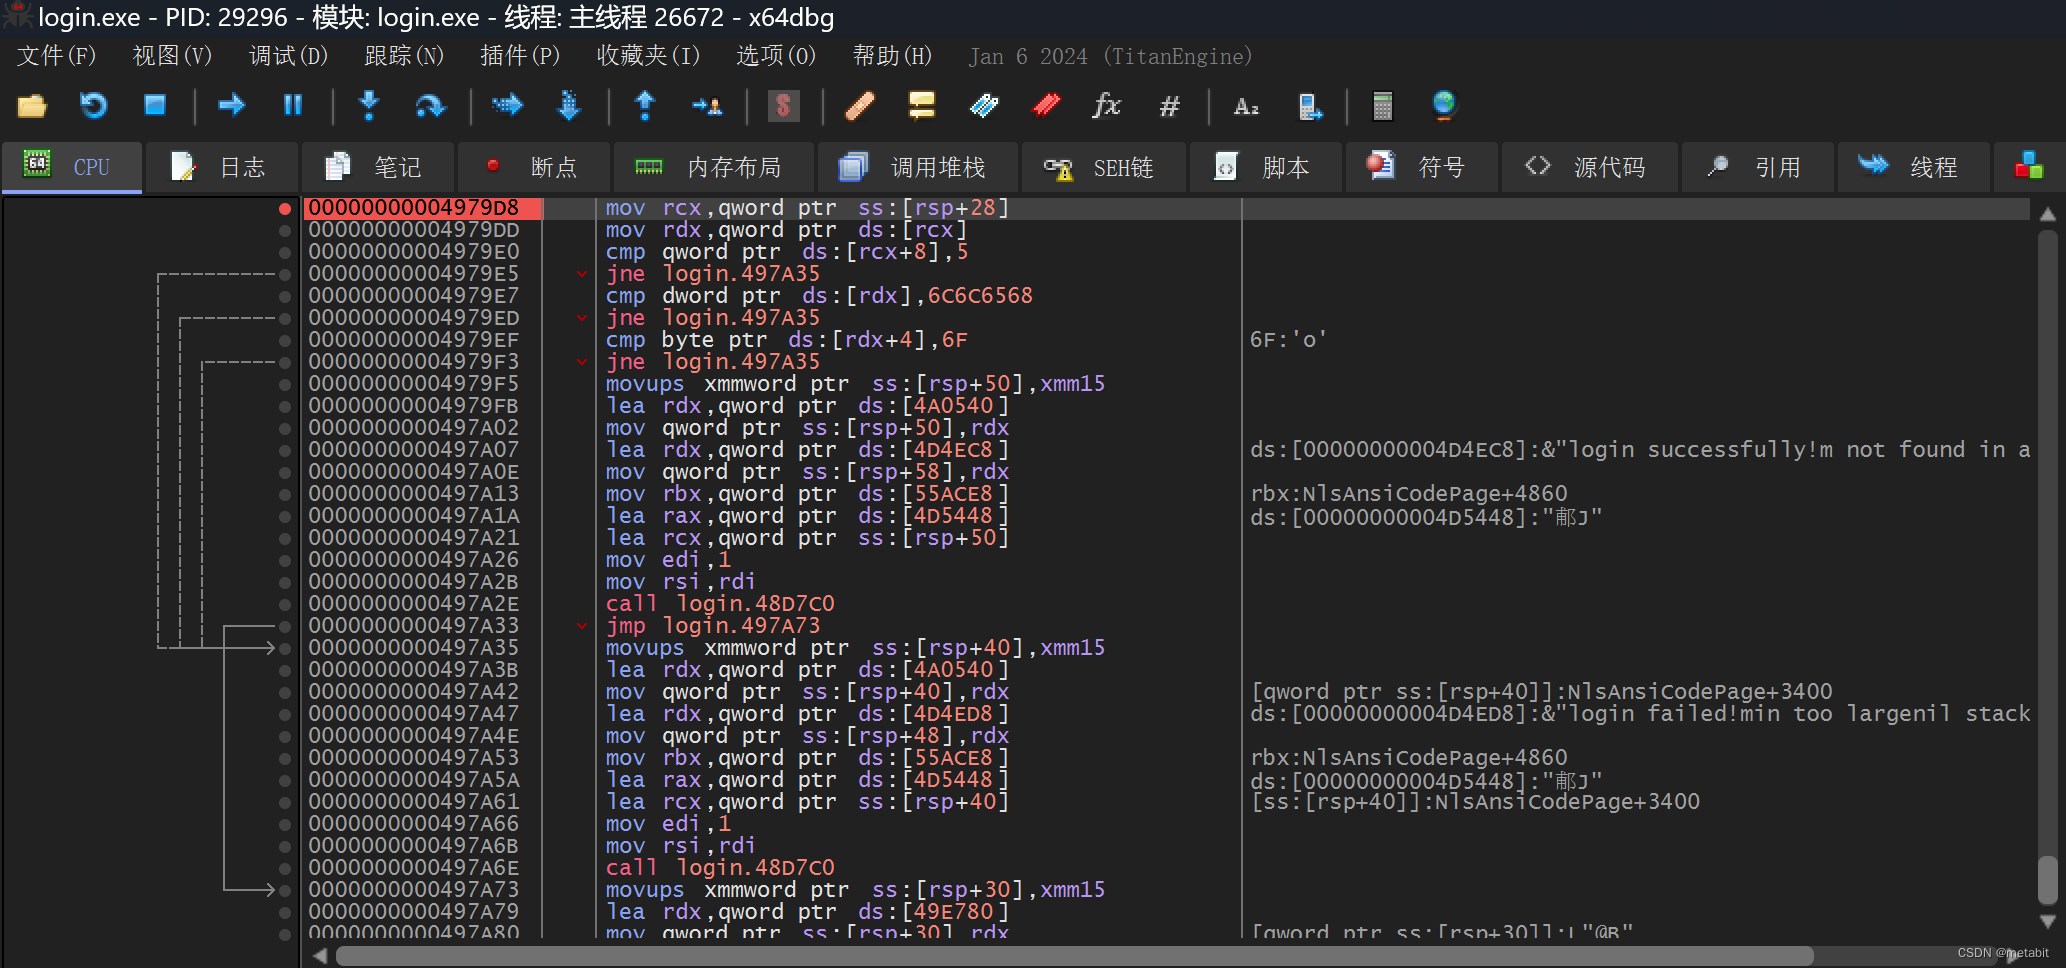
Task: Switch to the 调用堆栈 tab
Action: [918, 167]
